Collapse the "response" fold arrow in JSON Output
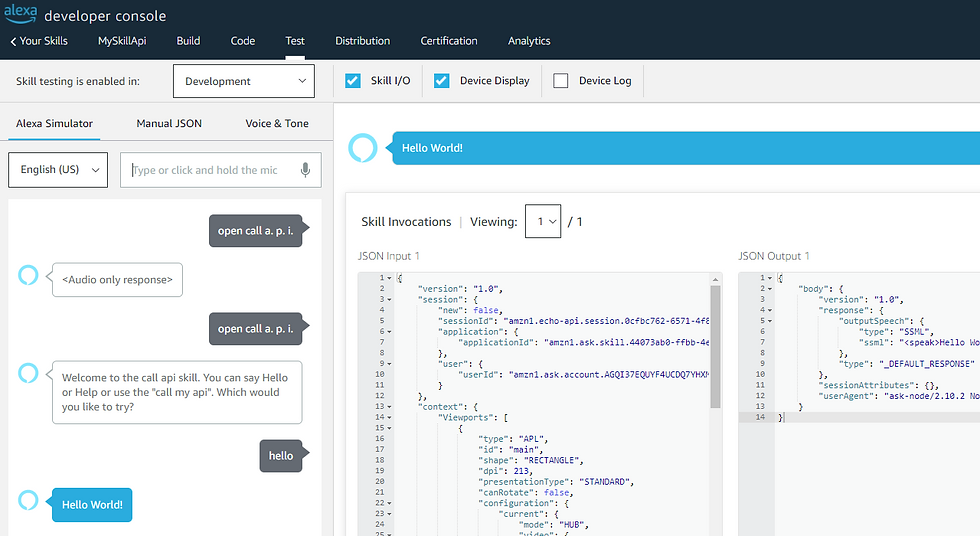The height and width of the screenshot is (536, 980). pos(770,310)
